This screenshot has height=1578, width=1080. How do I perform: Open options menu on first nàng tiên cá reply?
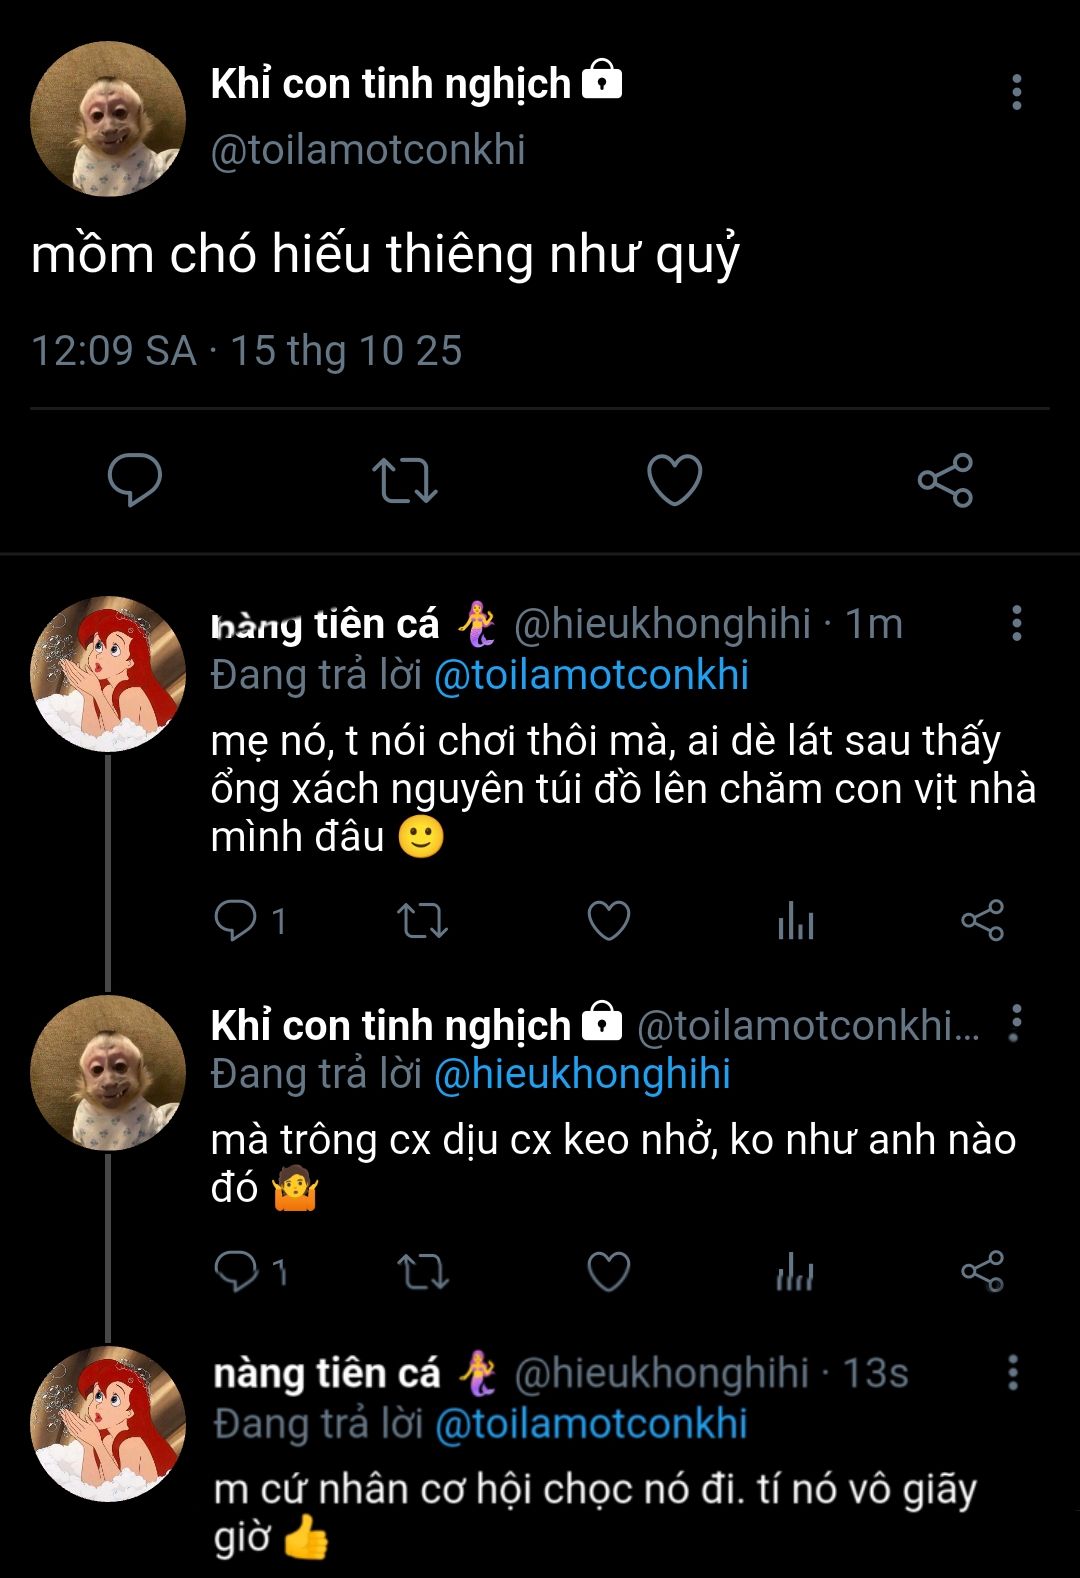pyautogui.click(x=1016, y=623)
